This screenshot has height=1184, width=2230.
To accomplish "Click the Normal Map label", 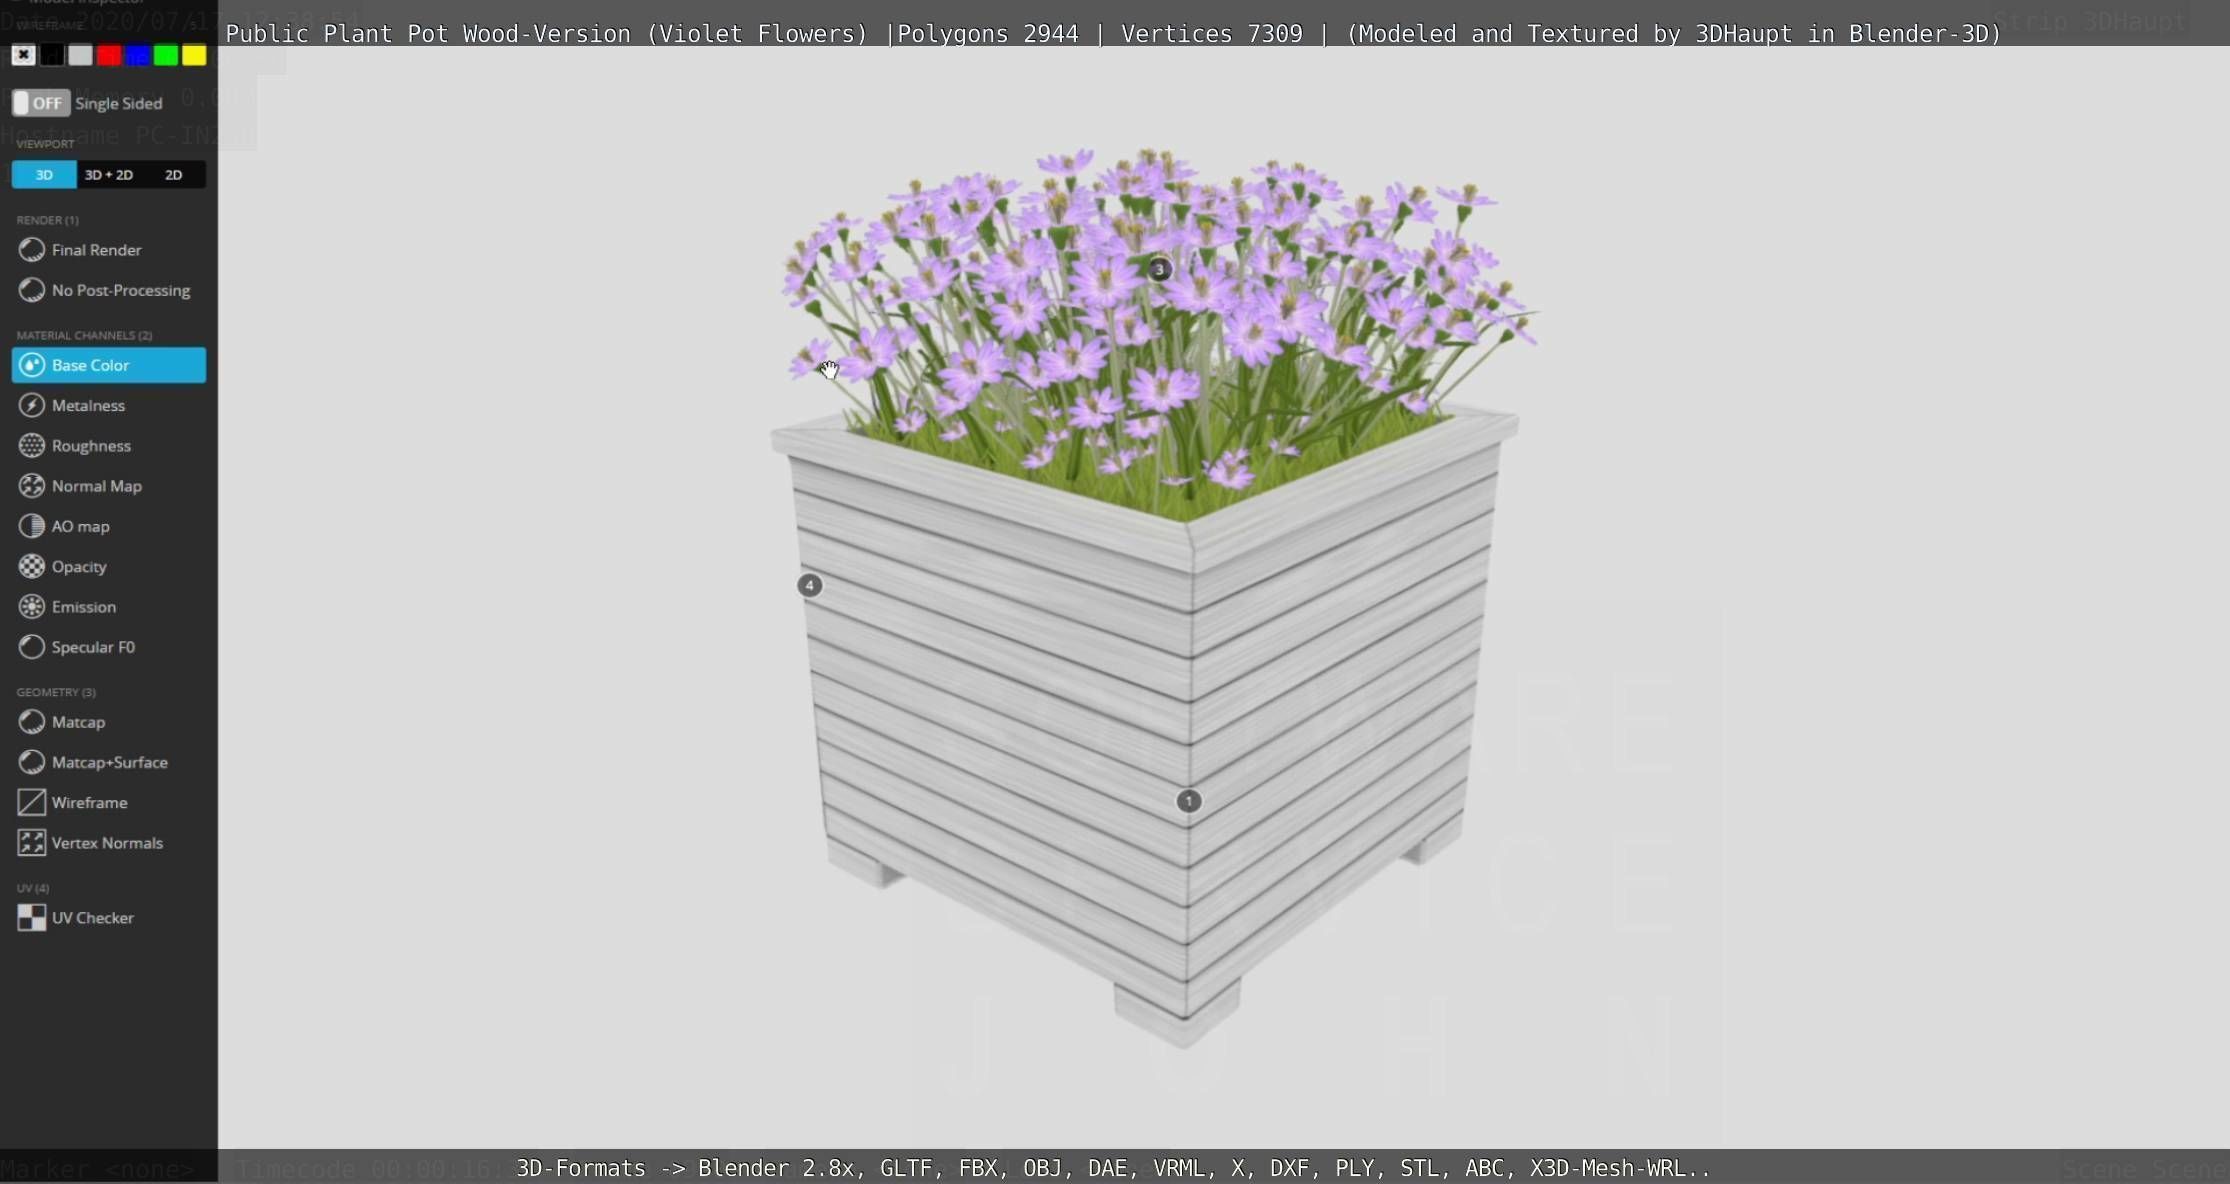I will [x=97, y=486].
